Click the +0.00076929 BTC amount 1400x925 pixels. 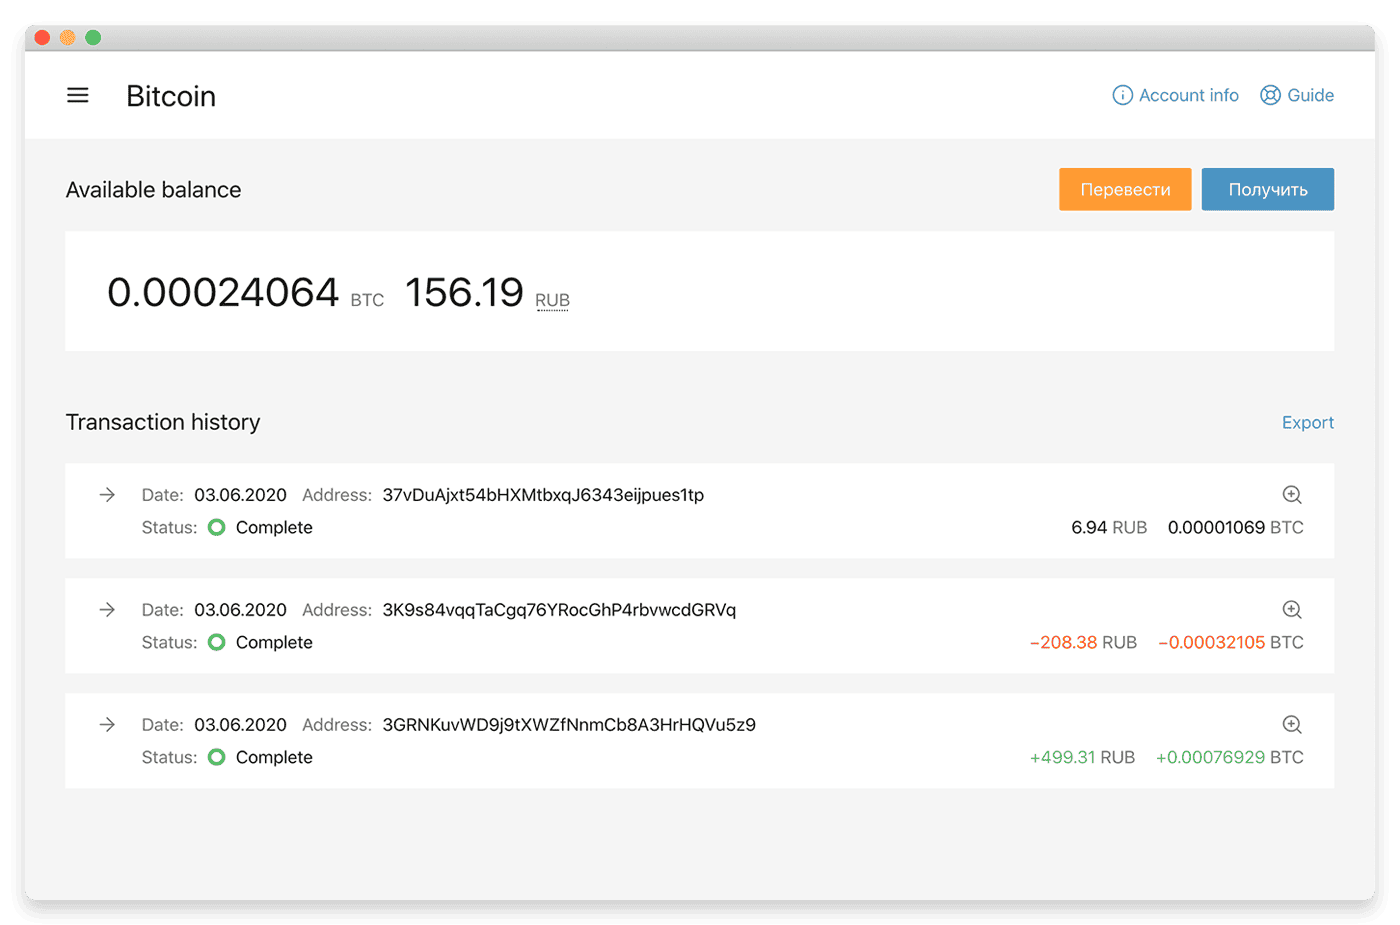point(1229,757)
